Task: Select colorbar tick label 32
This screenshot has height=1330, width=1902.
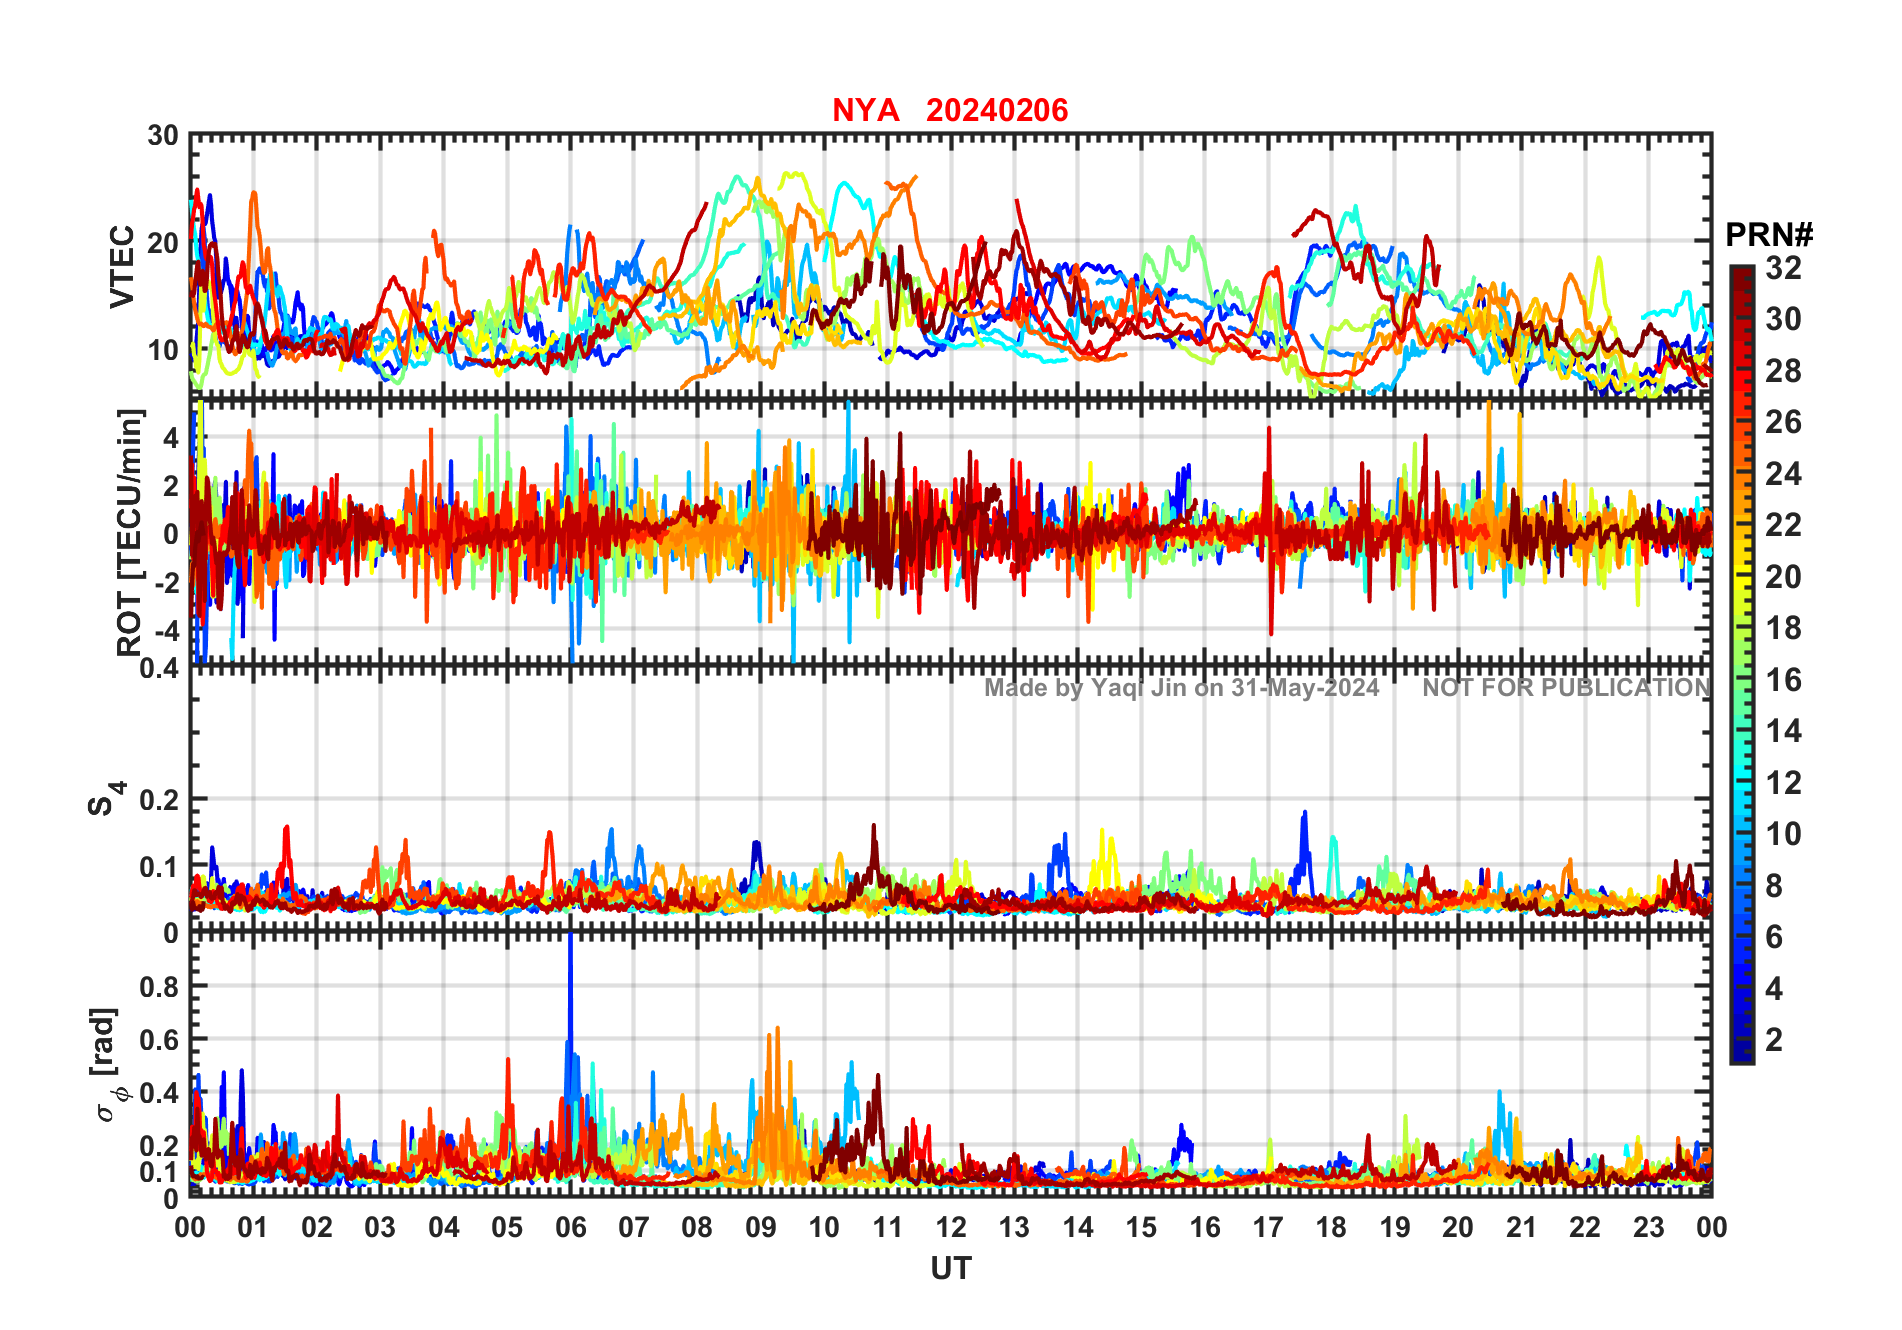Action: (1783, 268)
